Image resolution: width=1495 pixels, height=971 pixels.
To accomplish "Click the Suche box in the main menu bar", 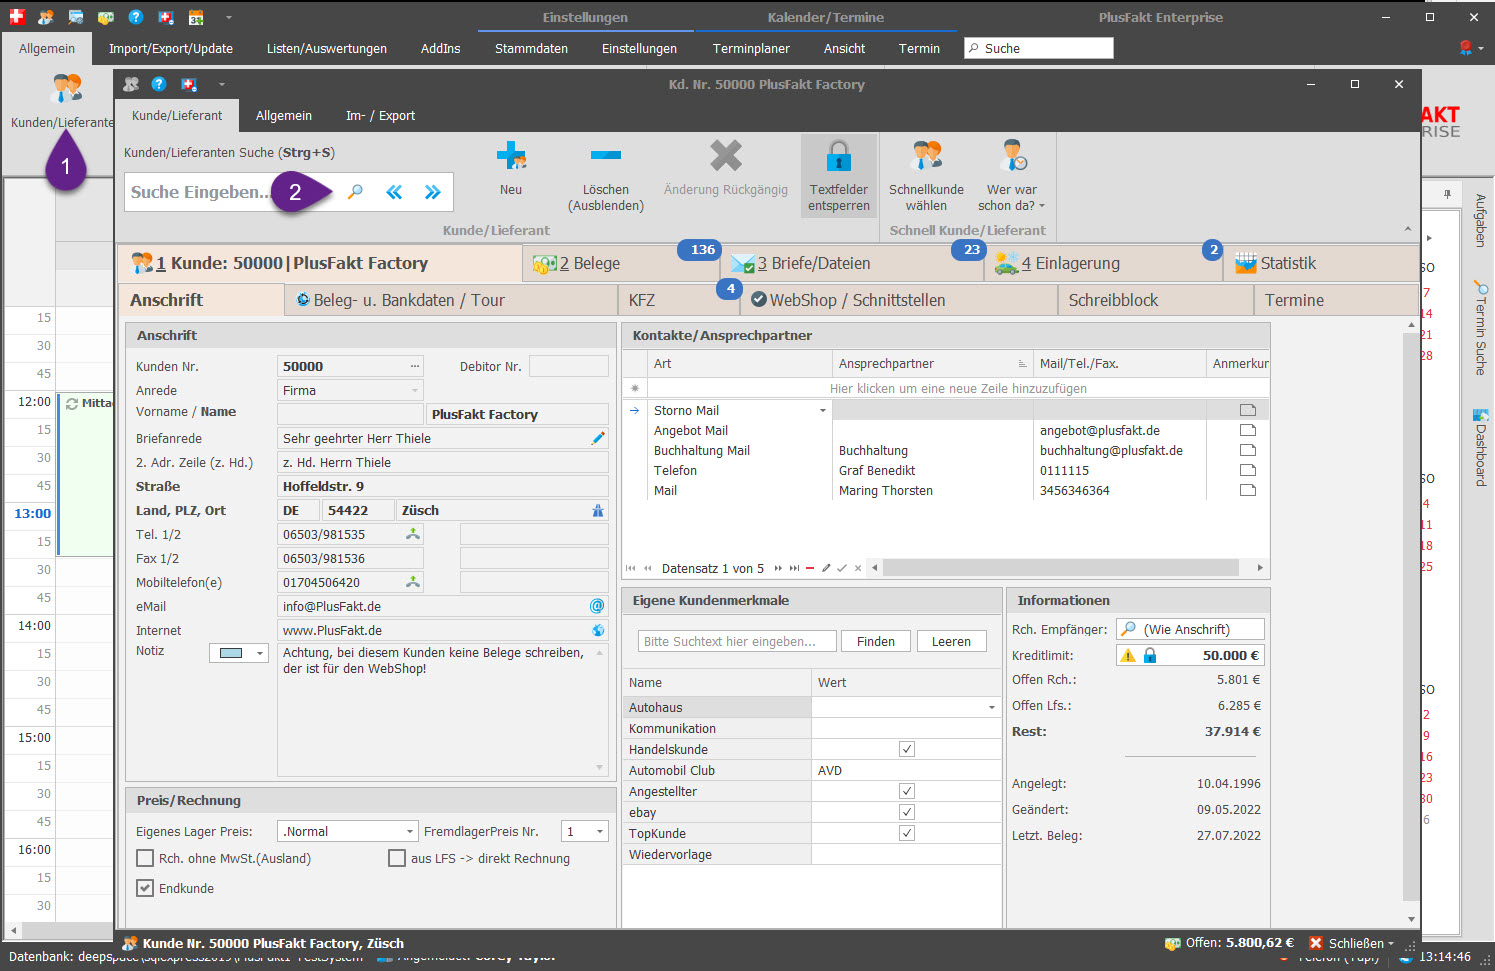I will (x=1038, y=48).
